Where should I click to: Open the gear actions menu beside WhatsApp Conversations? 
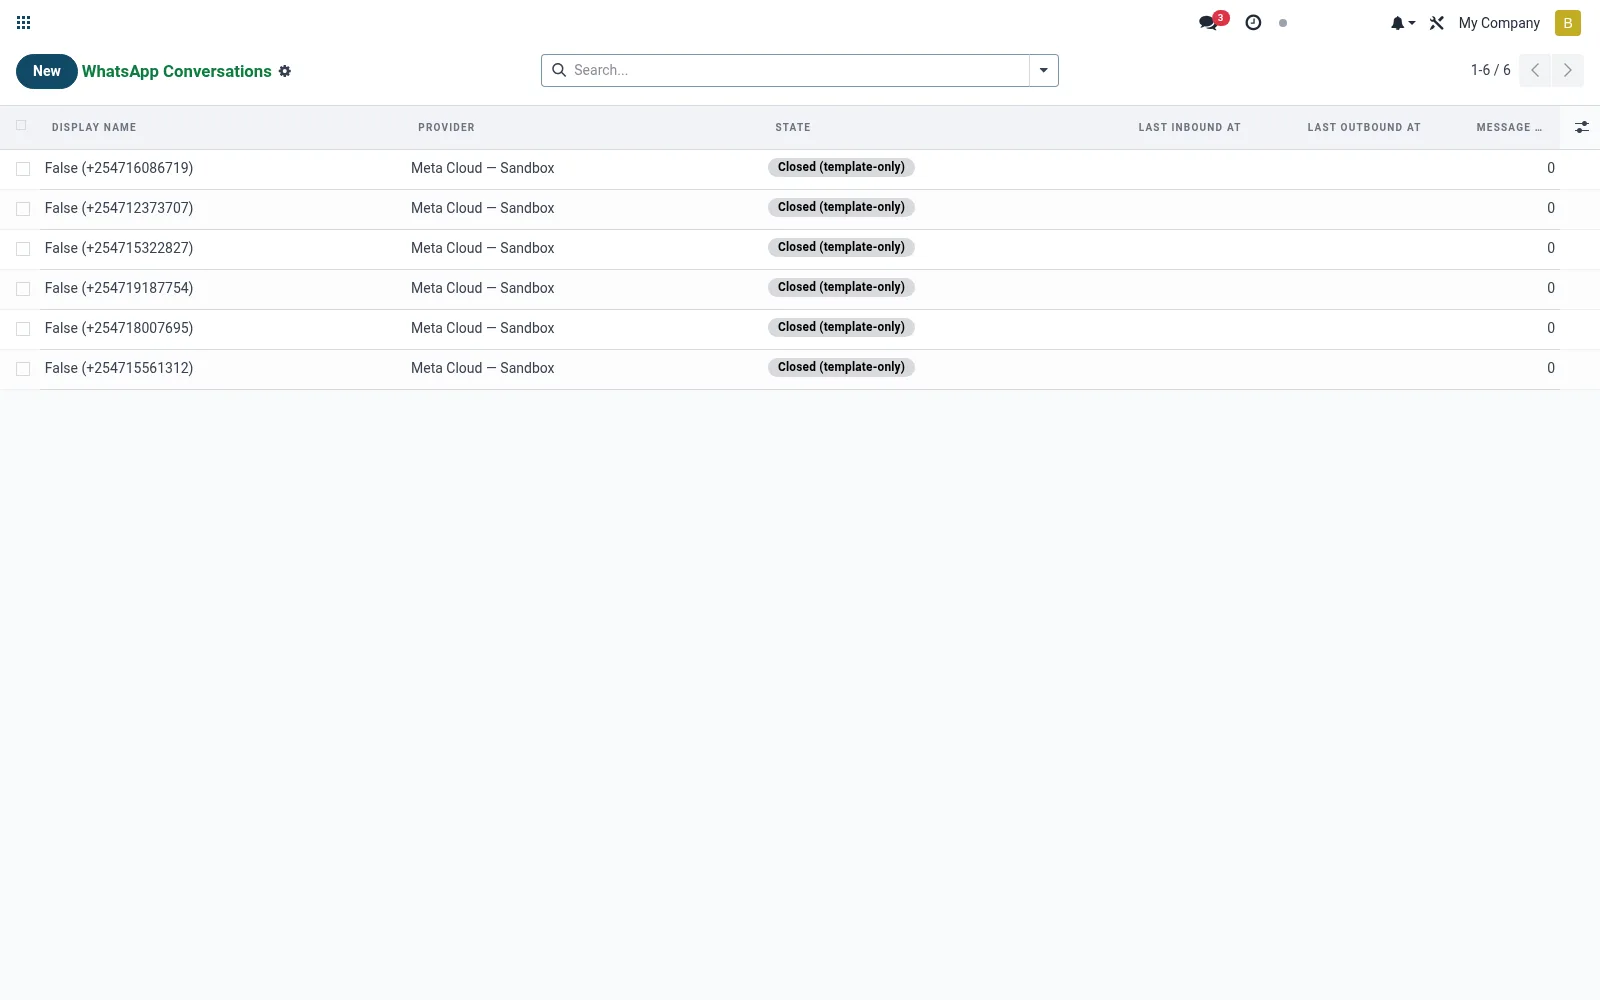(285, 71)
